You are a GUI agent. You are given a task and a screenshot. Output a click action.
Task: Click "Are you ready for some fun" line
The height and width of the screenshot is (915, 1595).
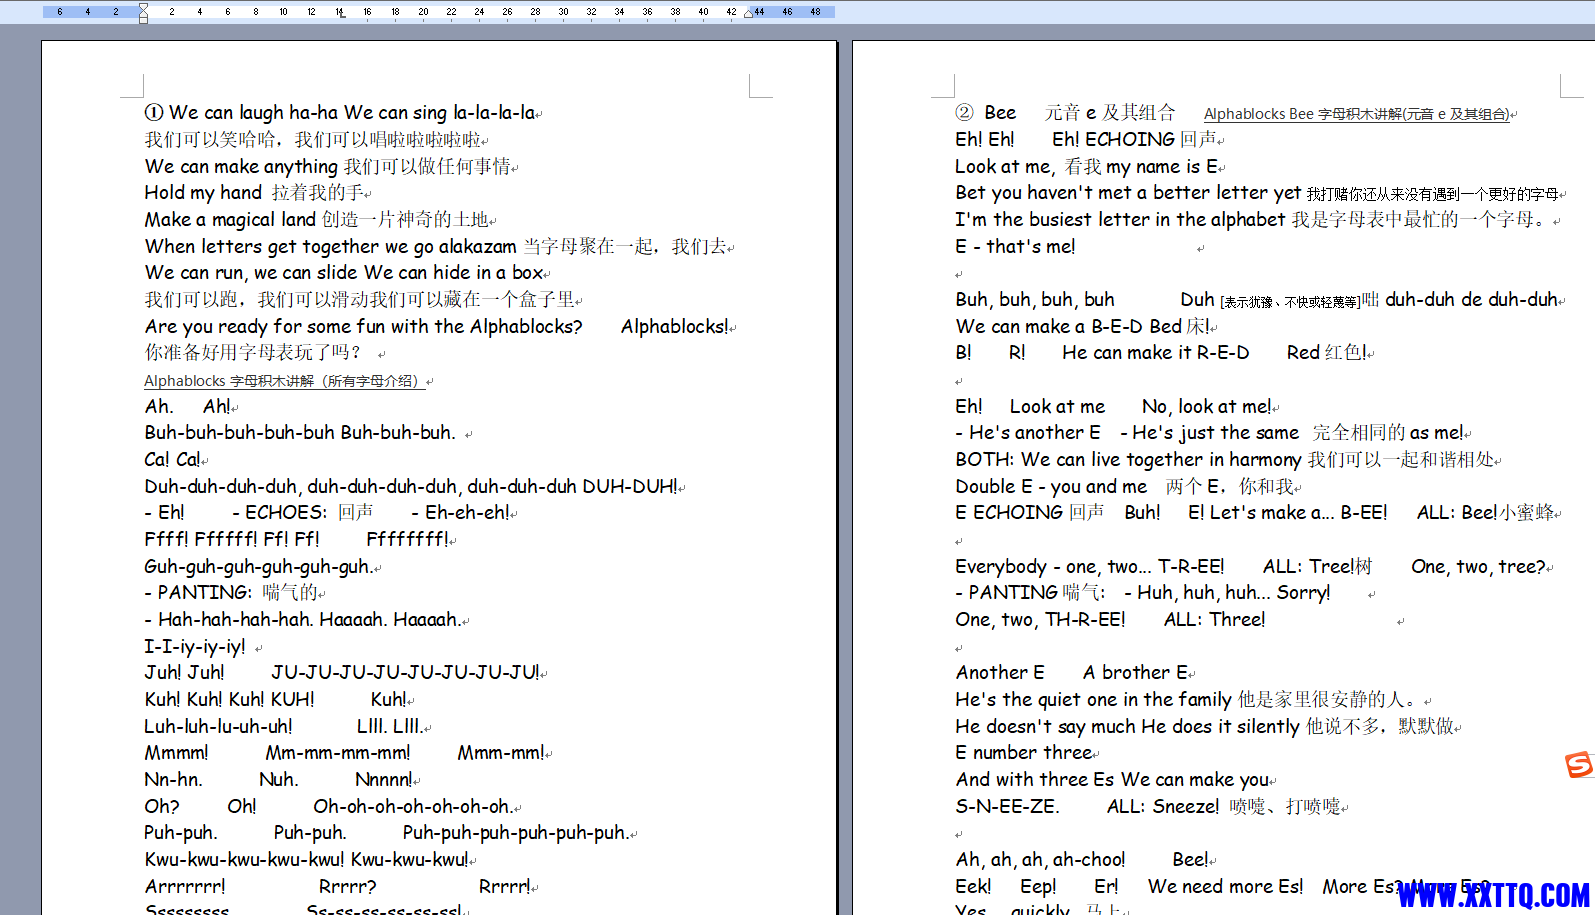pos(363,326)
